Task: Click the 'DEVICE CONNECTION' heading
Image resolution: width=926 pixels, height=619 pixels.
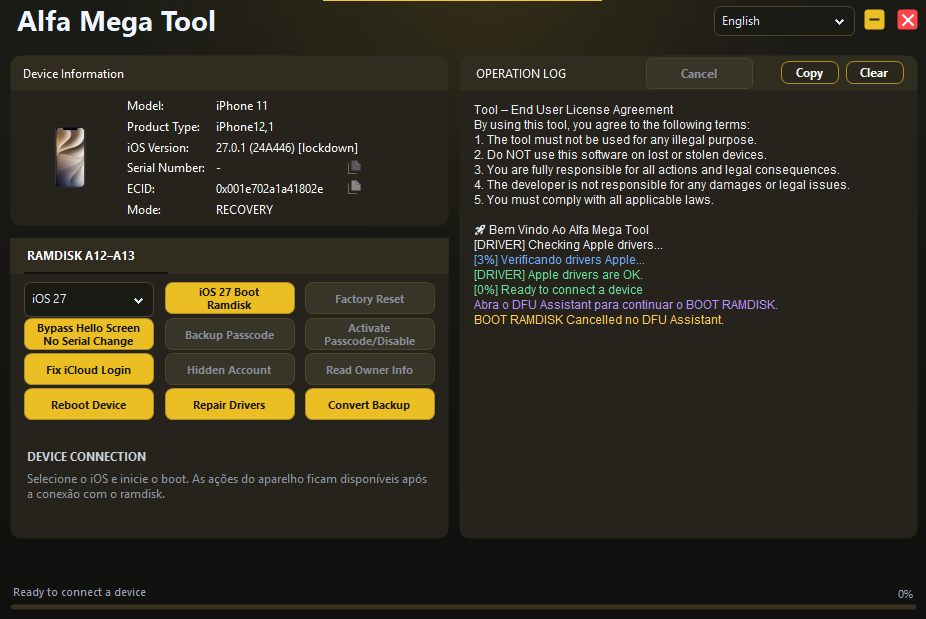Action: pos(86,457)
